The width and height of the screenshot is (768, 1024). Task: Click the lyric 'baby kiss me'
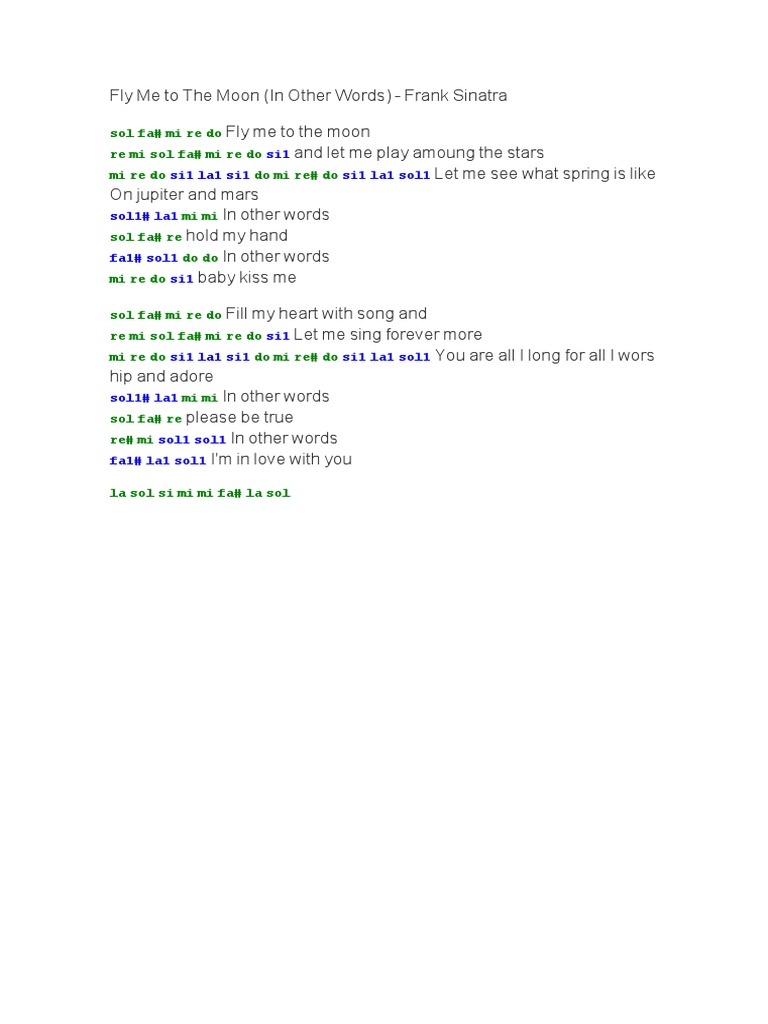(247, 278)
